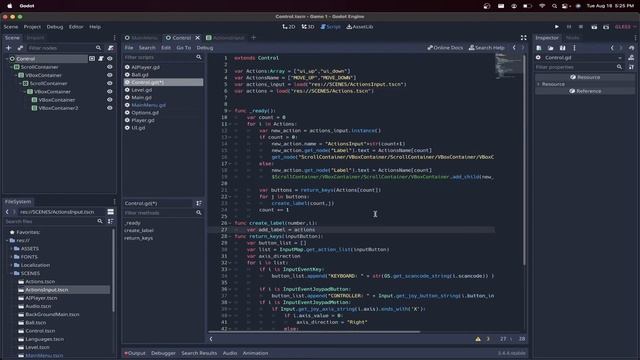Collapse the SCENES folder in FileSystem
The width and height of the screenshot is (640, 360).
pos(11,273)
